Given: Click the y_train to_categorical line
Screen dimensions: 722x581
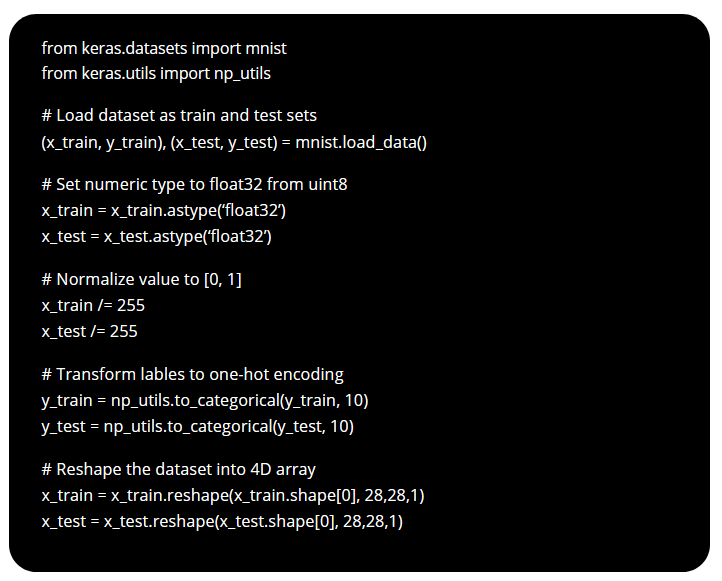Looking at the screenshot, I should (205, 401).
